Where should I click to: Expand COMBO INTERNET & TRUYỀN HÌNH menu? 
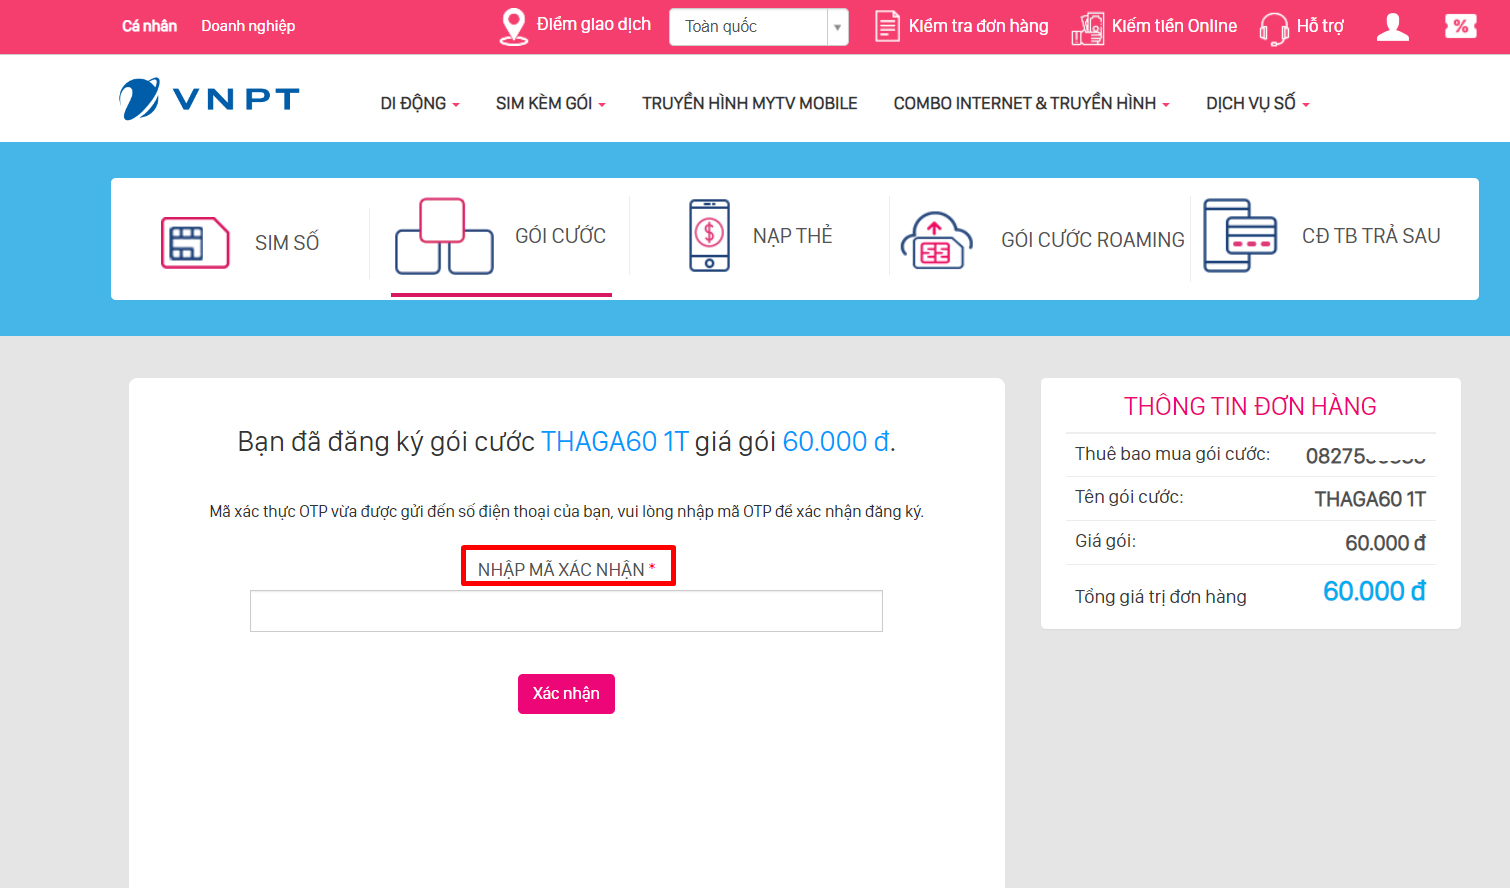pos(1031,103)
